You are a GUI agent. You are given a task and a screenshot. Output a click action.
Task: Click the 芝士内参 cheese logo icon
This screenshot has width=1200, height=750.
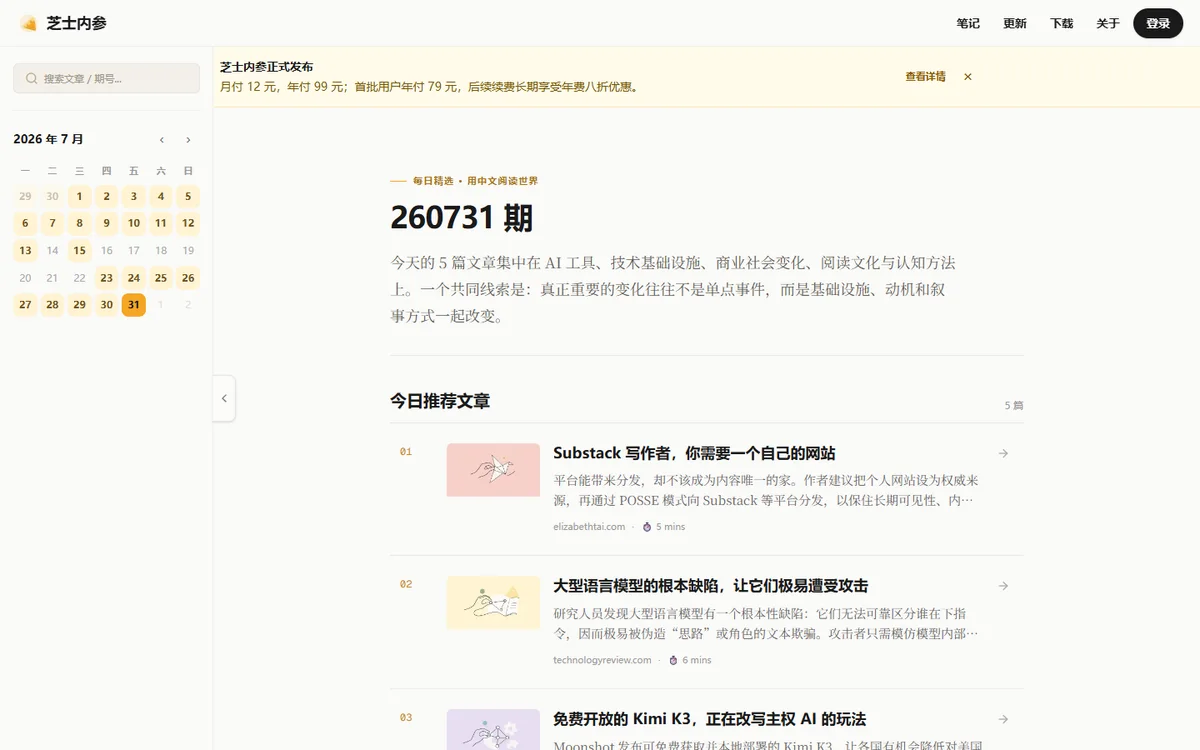click(x=29, y=23)
